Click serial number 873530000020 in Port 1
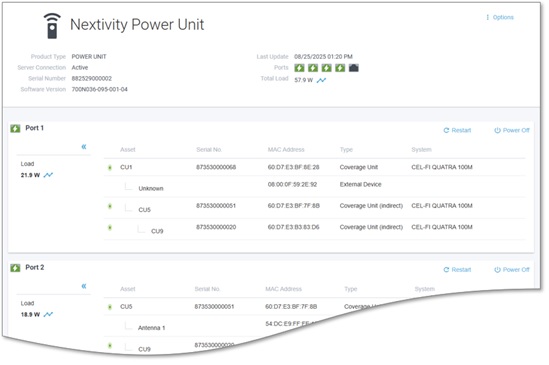 click(x=216, y=227)
